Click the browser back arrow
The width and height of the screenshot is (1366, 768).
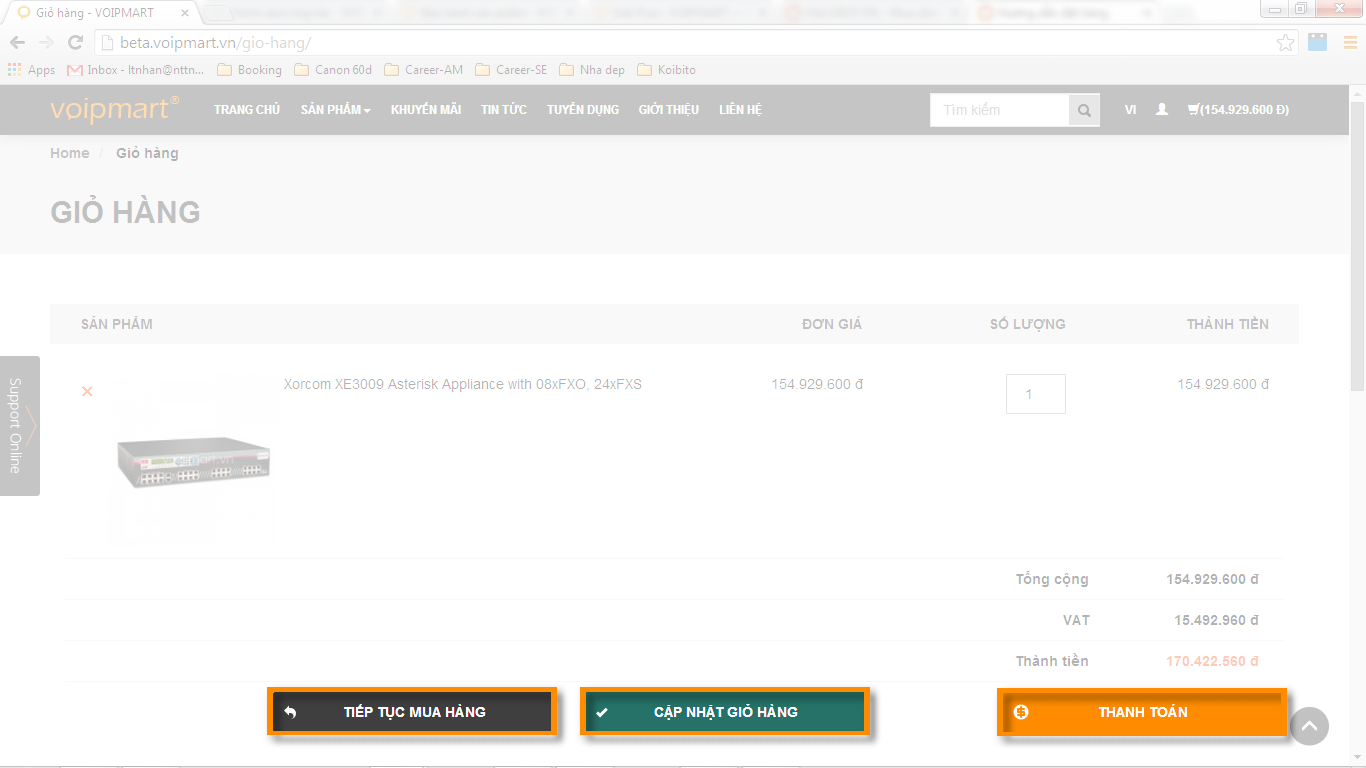coord(18,42)
